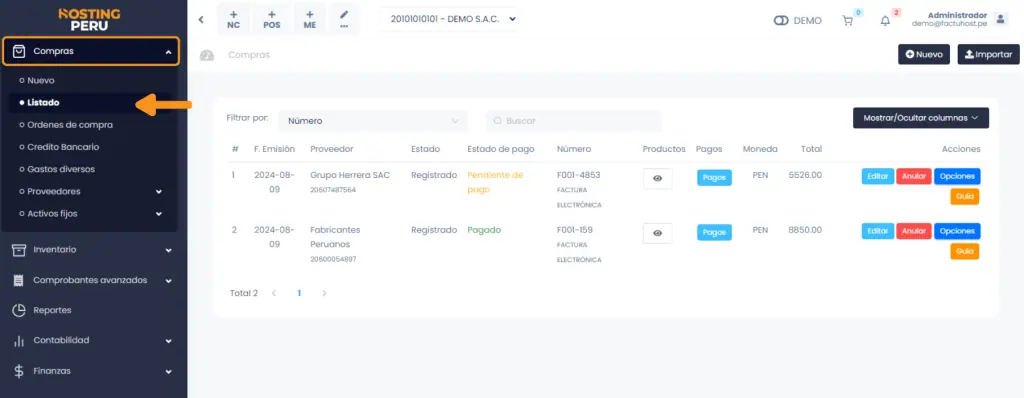Open the shopping cart icon in header
Screen dimensions: 1024x398
tap(848, 21)
